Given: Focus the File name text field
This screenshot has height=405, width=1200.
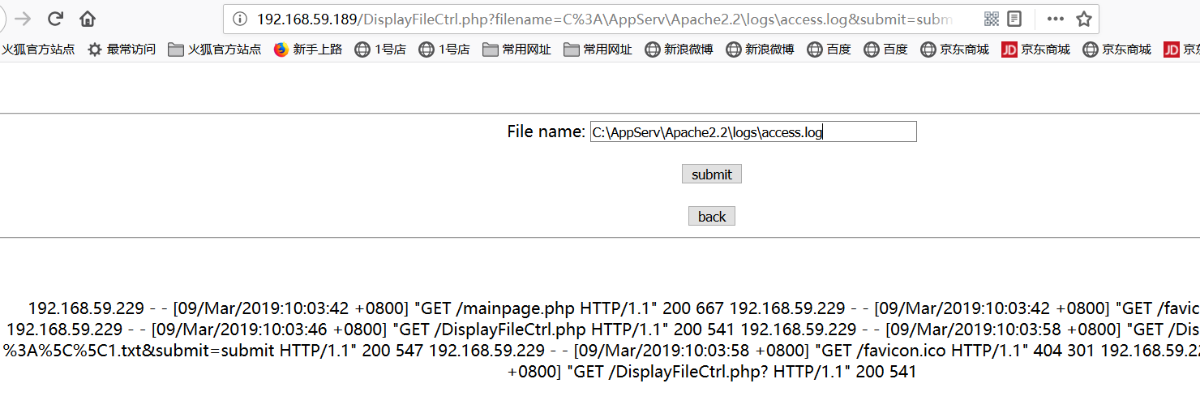Looking at the screenshot, I should point(752,132).
